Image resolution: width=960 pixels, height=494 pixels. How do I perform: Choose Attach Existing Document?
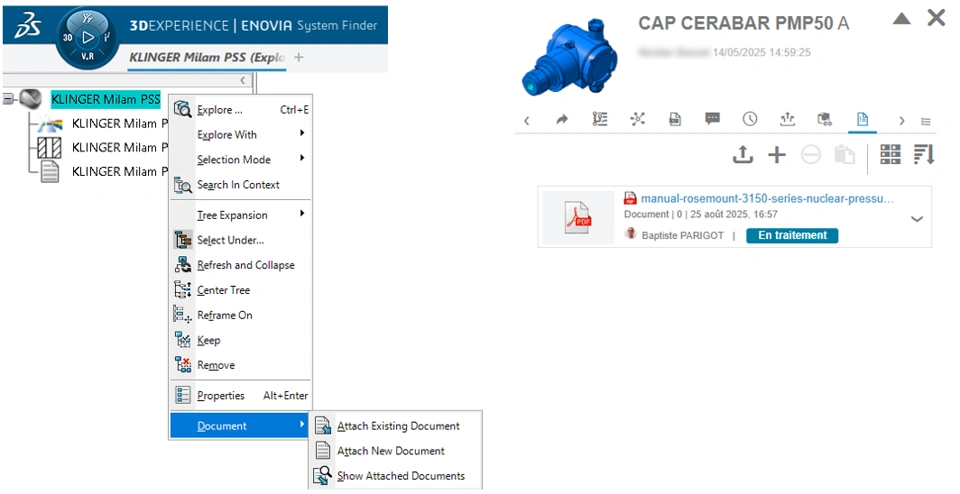point(395,425)
